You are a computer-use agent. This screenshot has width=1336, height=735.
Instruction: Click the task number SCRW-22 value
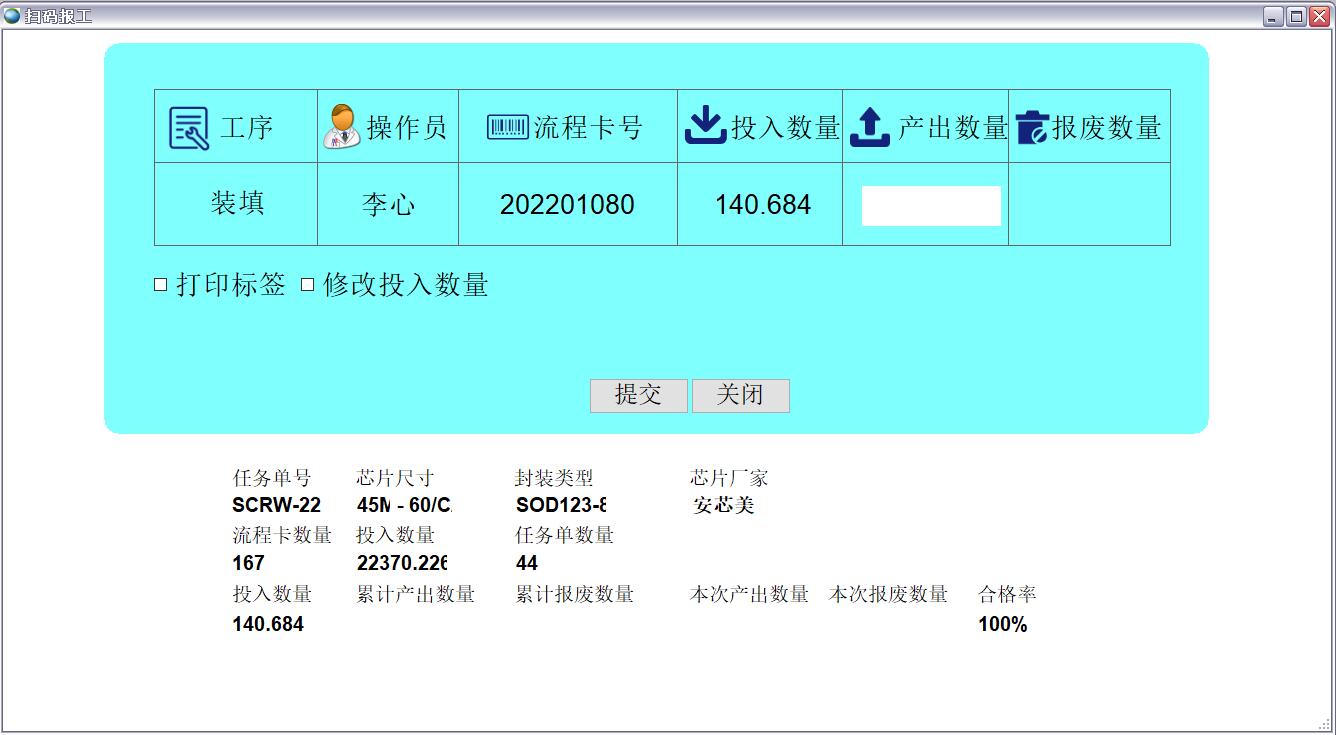pos(276,505)
